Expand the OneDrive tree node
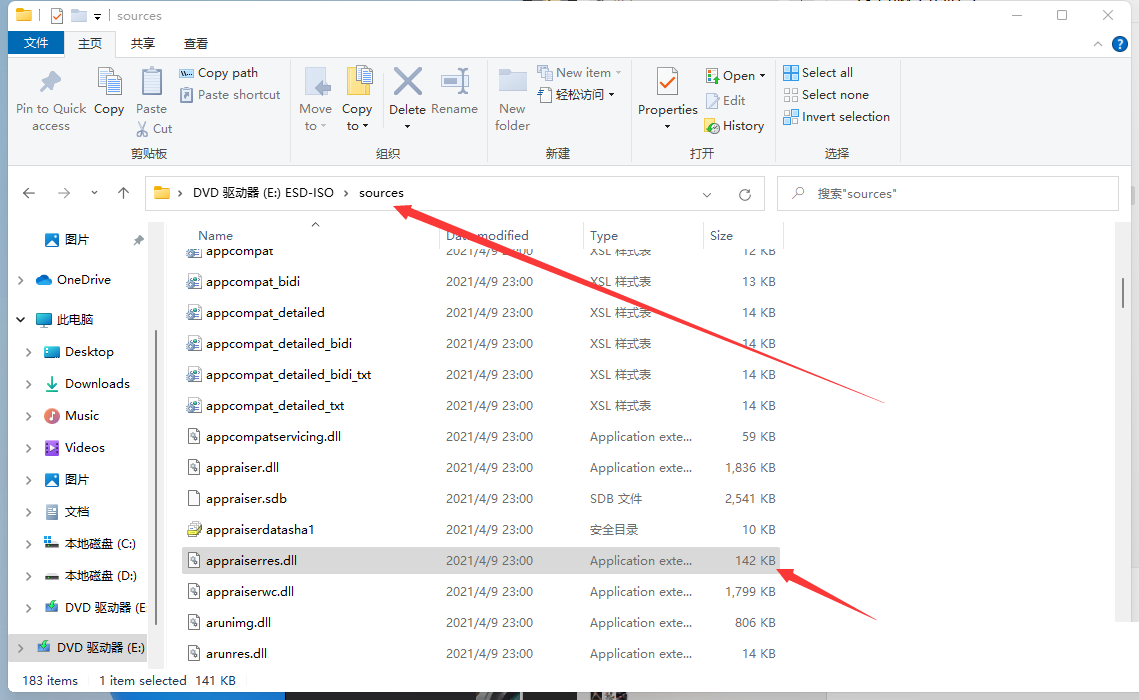This screenshot has height=700, width=1139. pyautogui.click(x=20, y=280)
